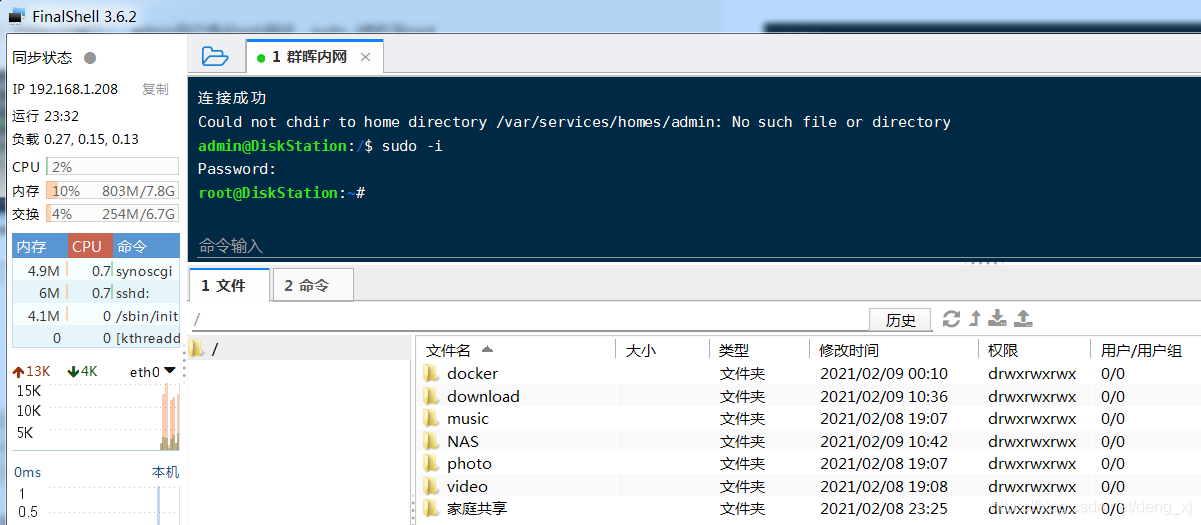
Task: Click the 交换 swap usage bar
Action: (x=112, y=213)
